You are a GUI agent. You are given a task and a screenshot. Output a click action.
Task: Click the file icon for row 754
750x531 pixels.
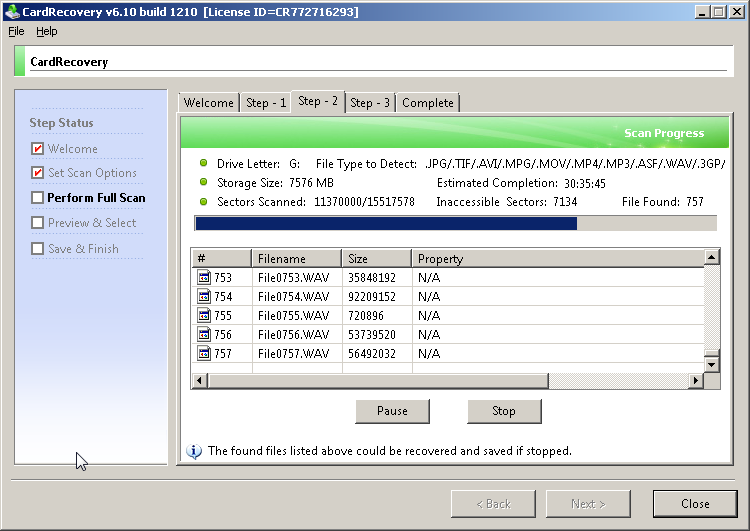(x=204, y=297)
